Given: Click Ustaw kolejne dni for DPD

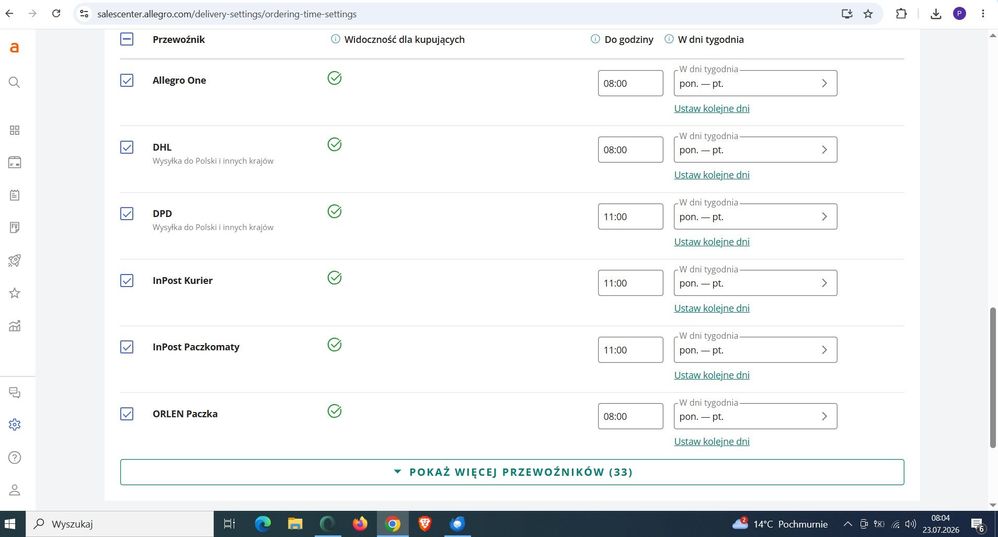Looking at the screenshot, I should click(712, 242).
